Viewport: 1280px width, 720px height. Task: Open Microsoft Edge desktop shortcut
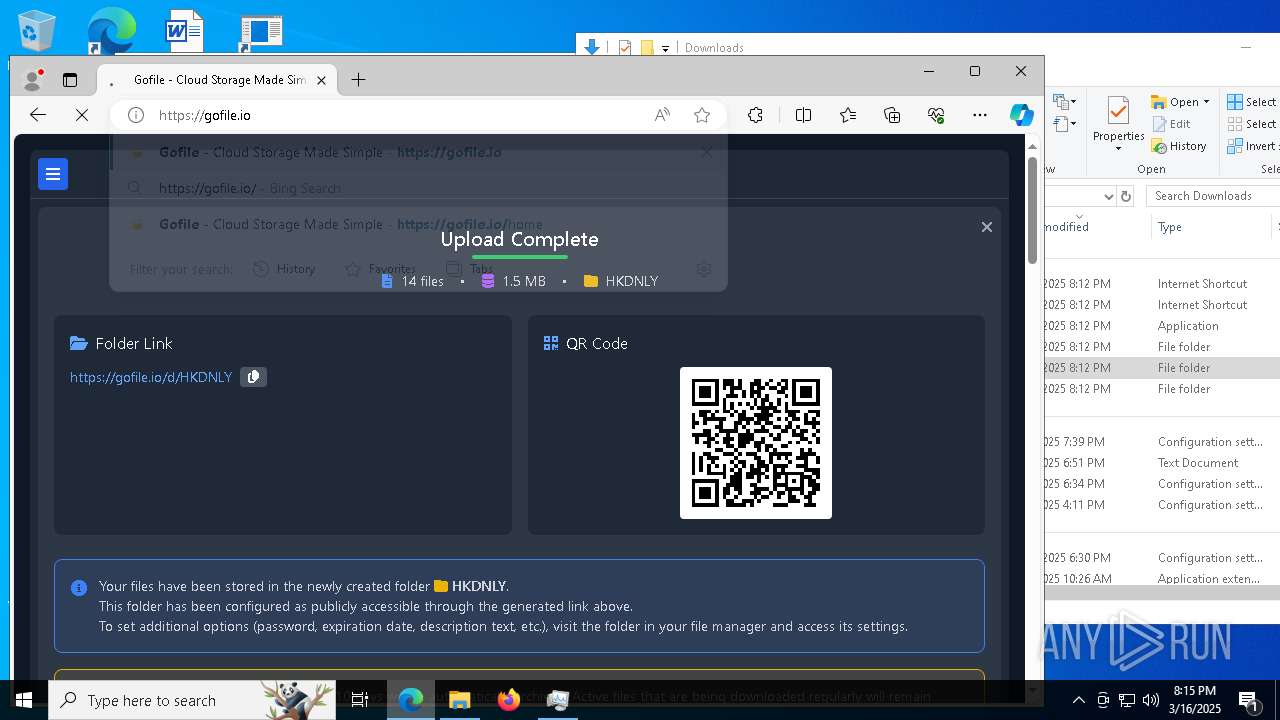click(x=110, y=30)
